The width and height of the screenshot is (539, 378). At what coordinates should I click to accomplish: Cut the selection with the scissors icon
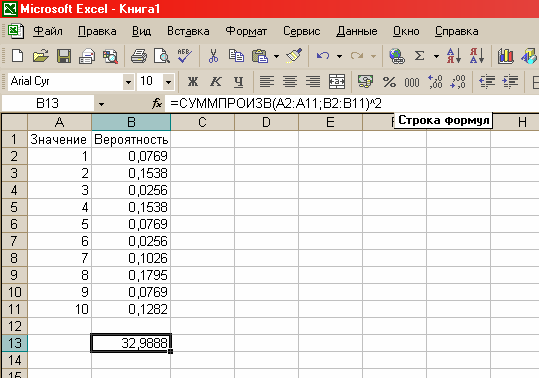(213, 56)
